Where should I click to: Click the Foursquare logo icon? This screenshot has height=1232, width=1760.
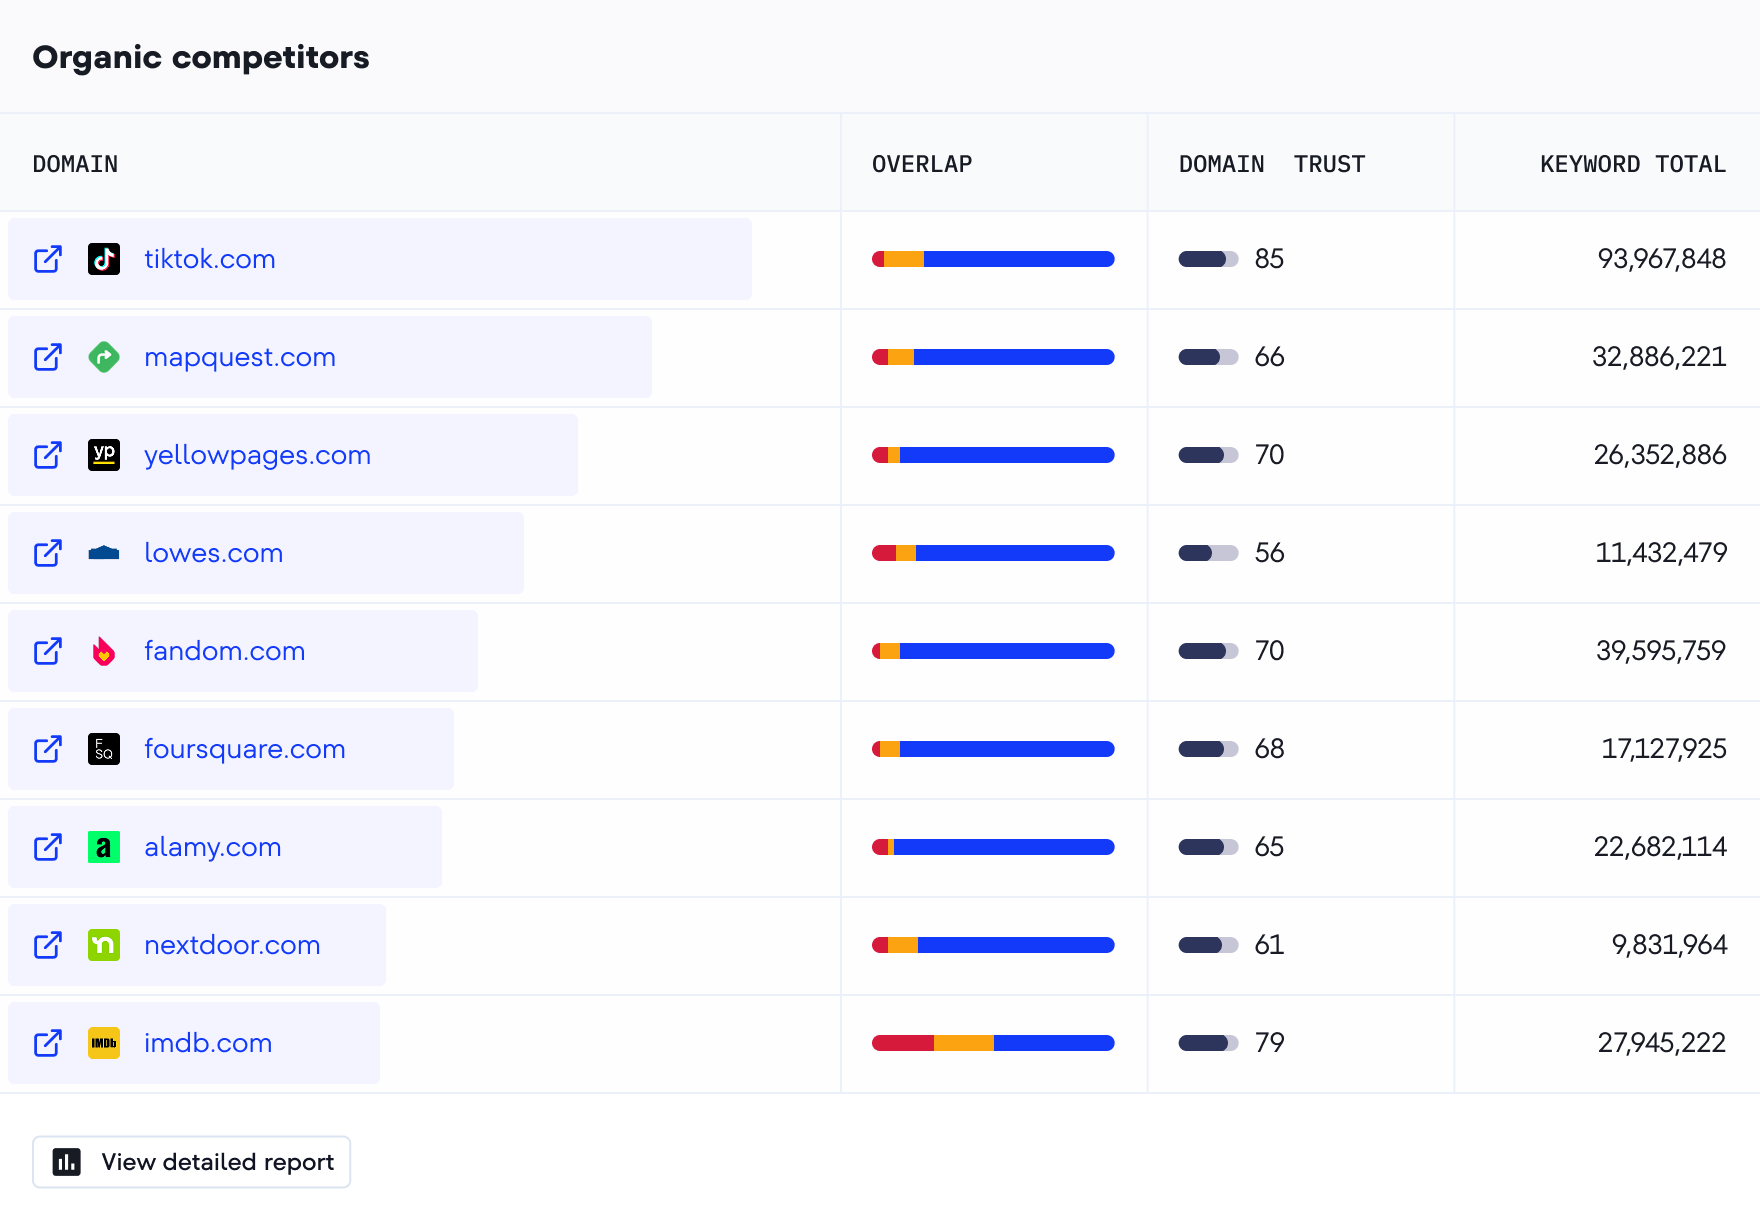[104, 749]
